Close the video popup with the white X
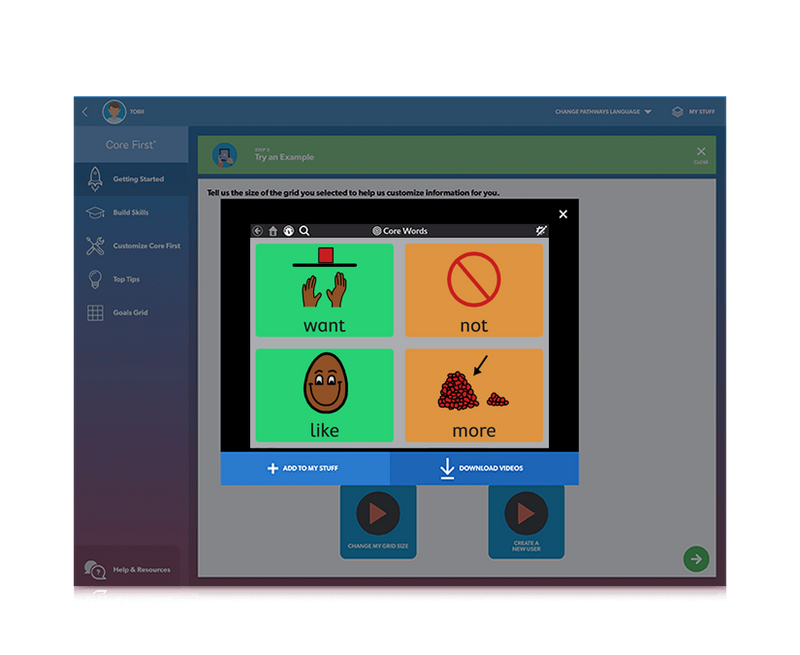Screen dimensions: 800x655 pos(563,214)
